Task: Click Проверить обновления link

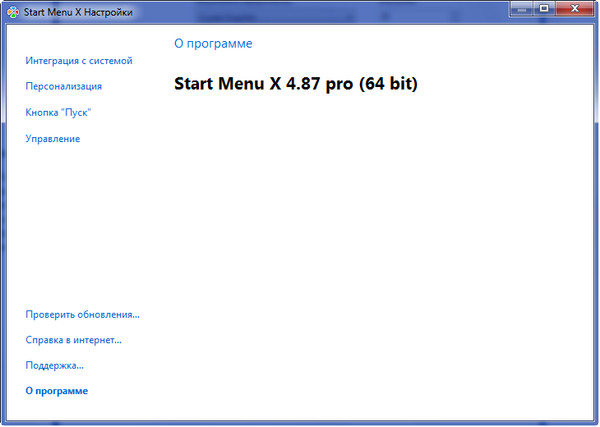Action: [82, 315]
